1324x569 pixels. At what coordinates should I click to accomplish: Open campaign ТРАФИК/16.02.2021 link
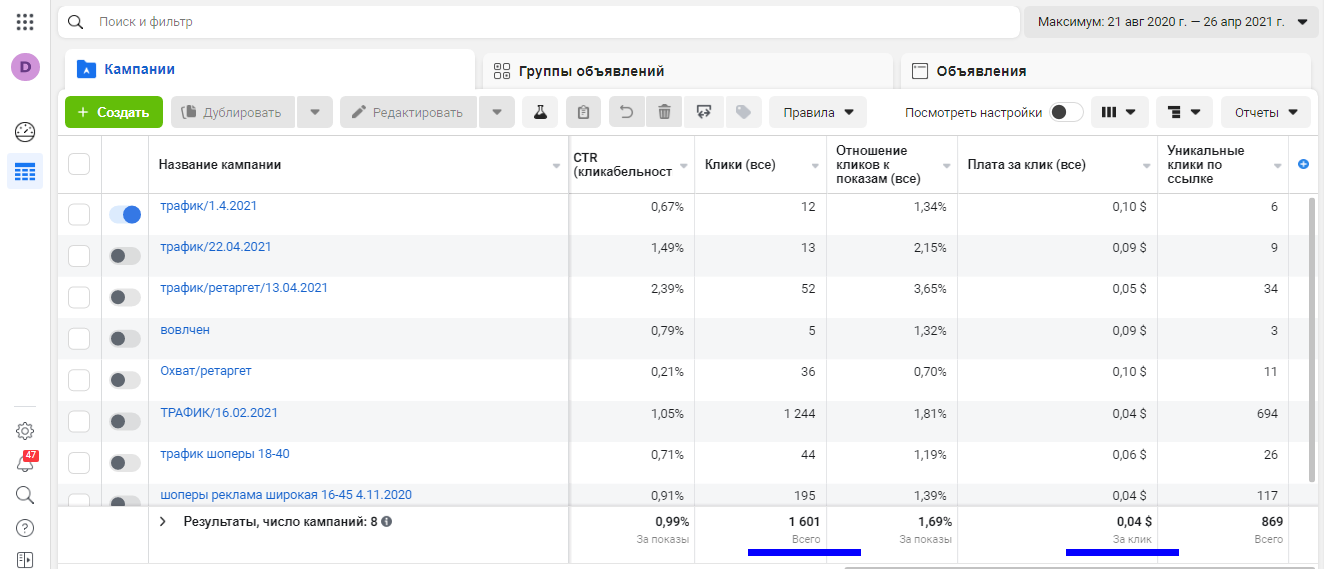click(x=219, y=412)
